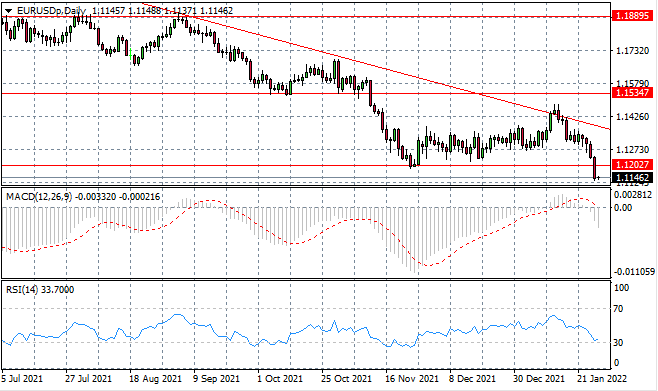
Task: Select the MACD(12,26,9) indicator label
Action: 39,196
